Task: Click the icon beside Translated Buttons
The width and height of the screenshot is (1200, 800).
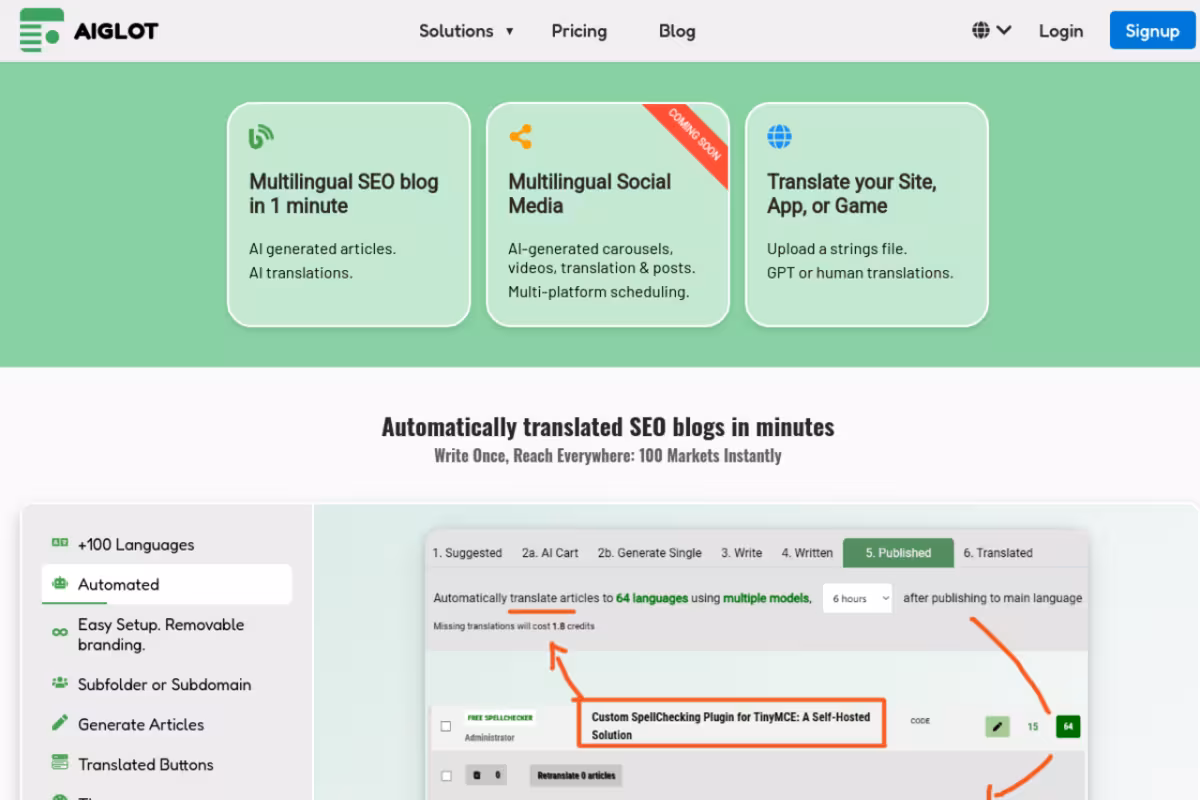Action: pos(60,763)
